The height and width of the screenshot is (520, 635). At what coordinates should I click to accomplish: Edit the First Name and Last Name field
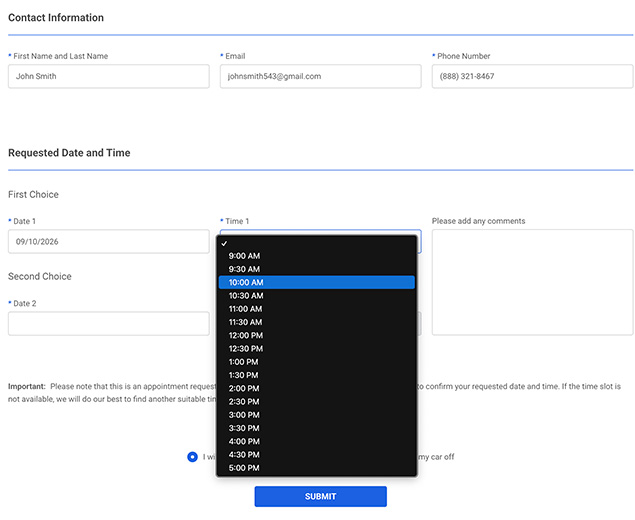click(x=109, y=76)
